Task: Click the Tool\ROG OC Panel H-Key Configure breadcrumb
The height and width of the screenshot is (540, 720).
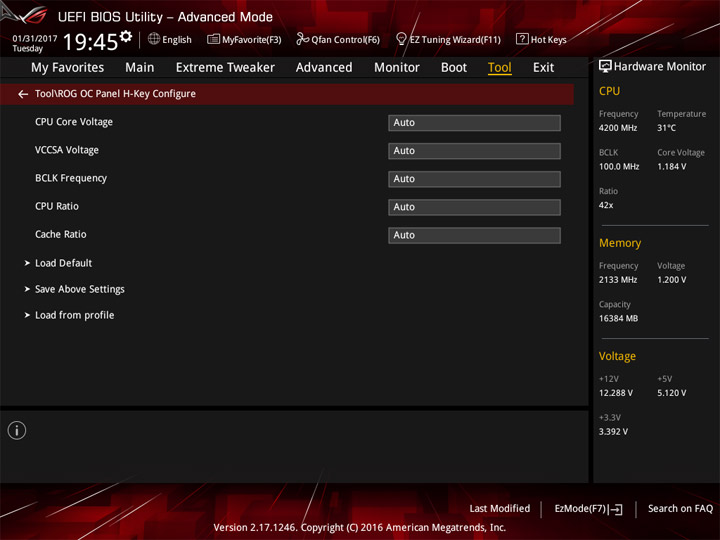Action: pyautogui.click(x=115, y=94)
